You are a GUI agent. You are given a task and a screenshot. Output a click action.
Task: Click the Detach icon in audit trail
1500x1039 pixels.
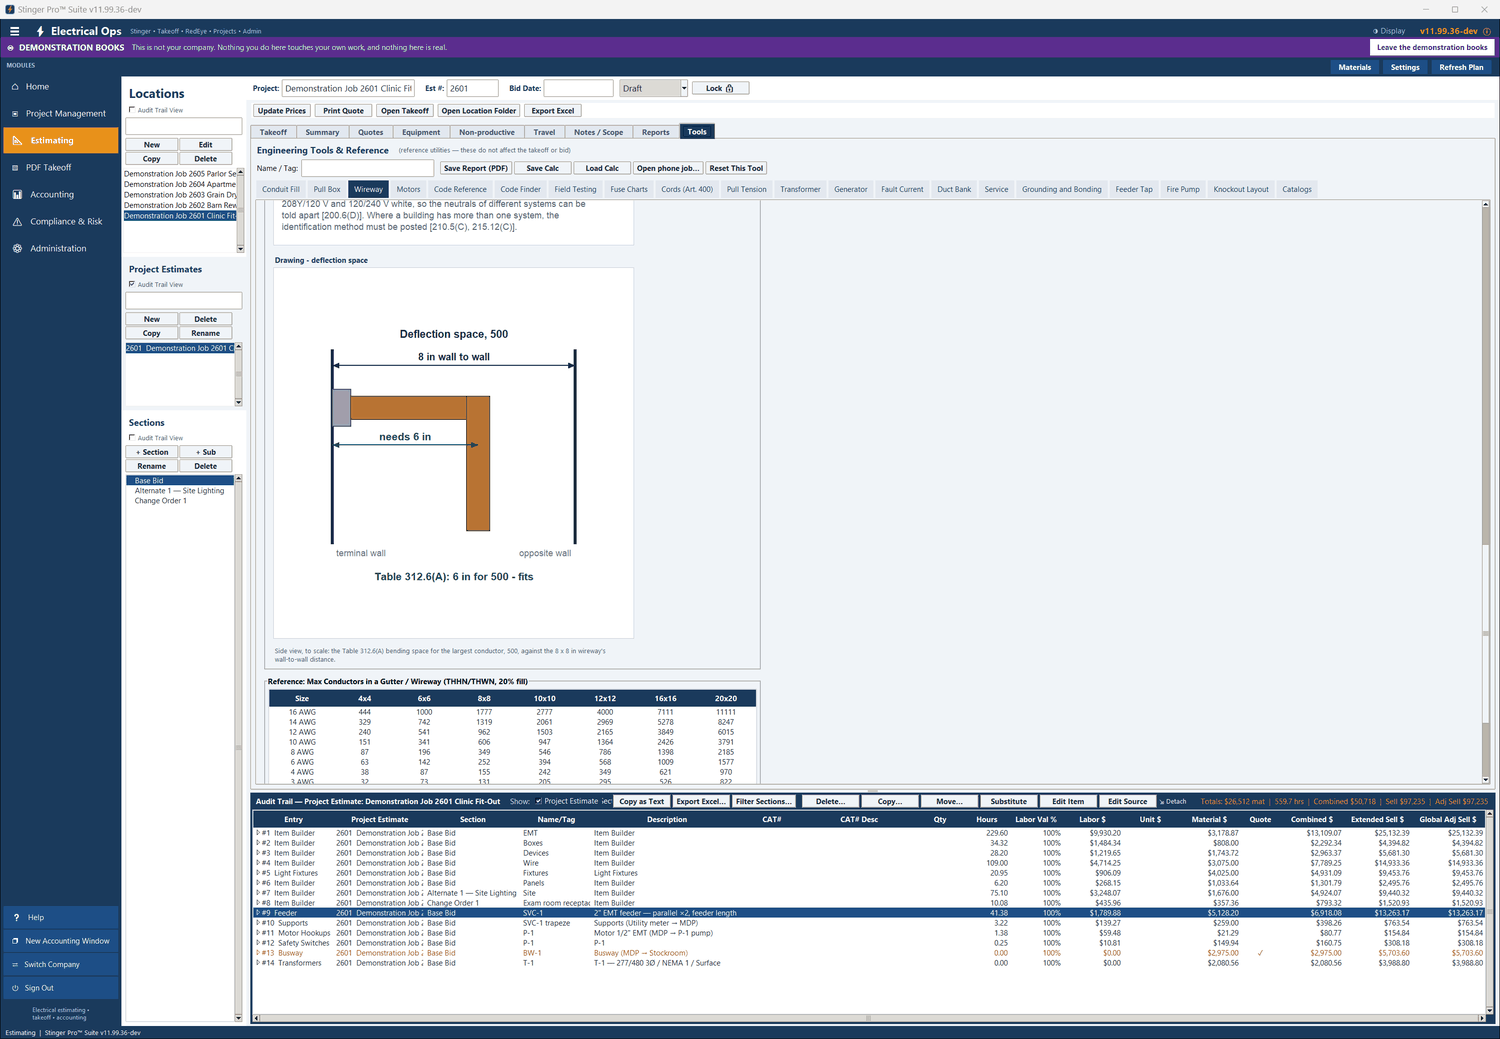click(1162, 802)
